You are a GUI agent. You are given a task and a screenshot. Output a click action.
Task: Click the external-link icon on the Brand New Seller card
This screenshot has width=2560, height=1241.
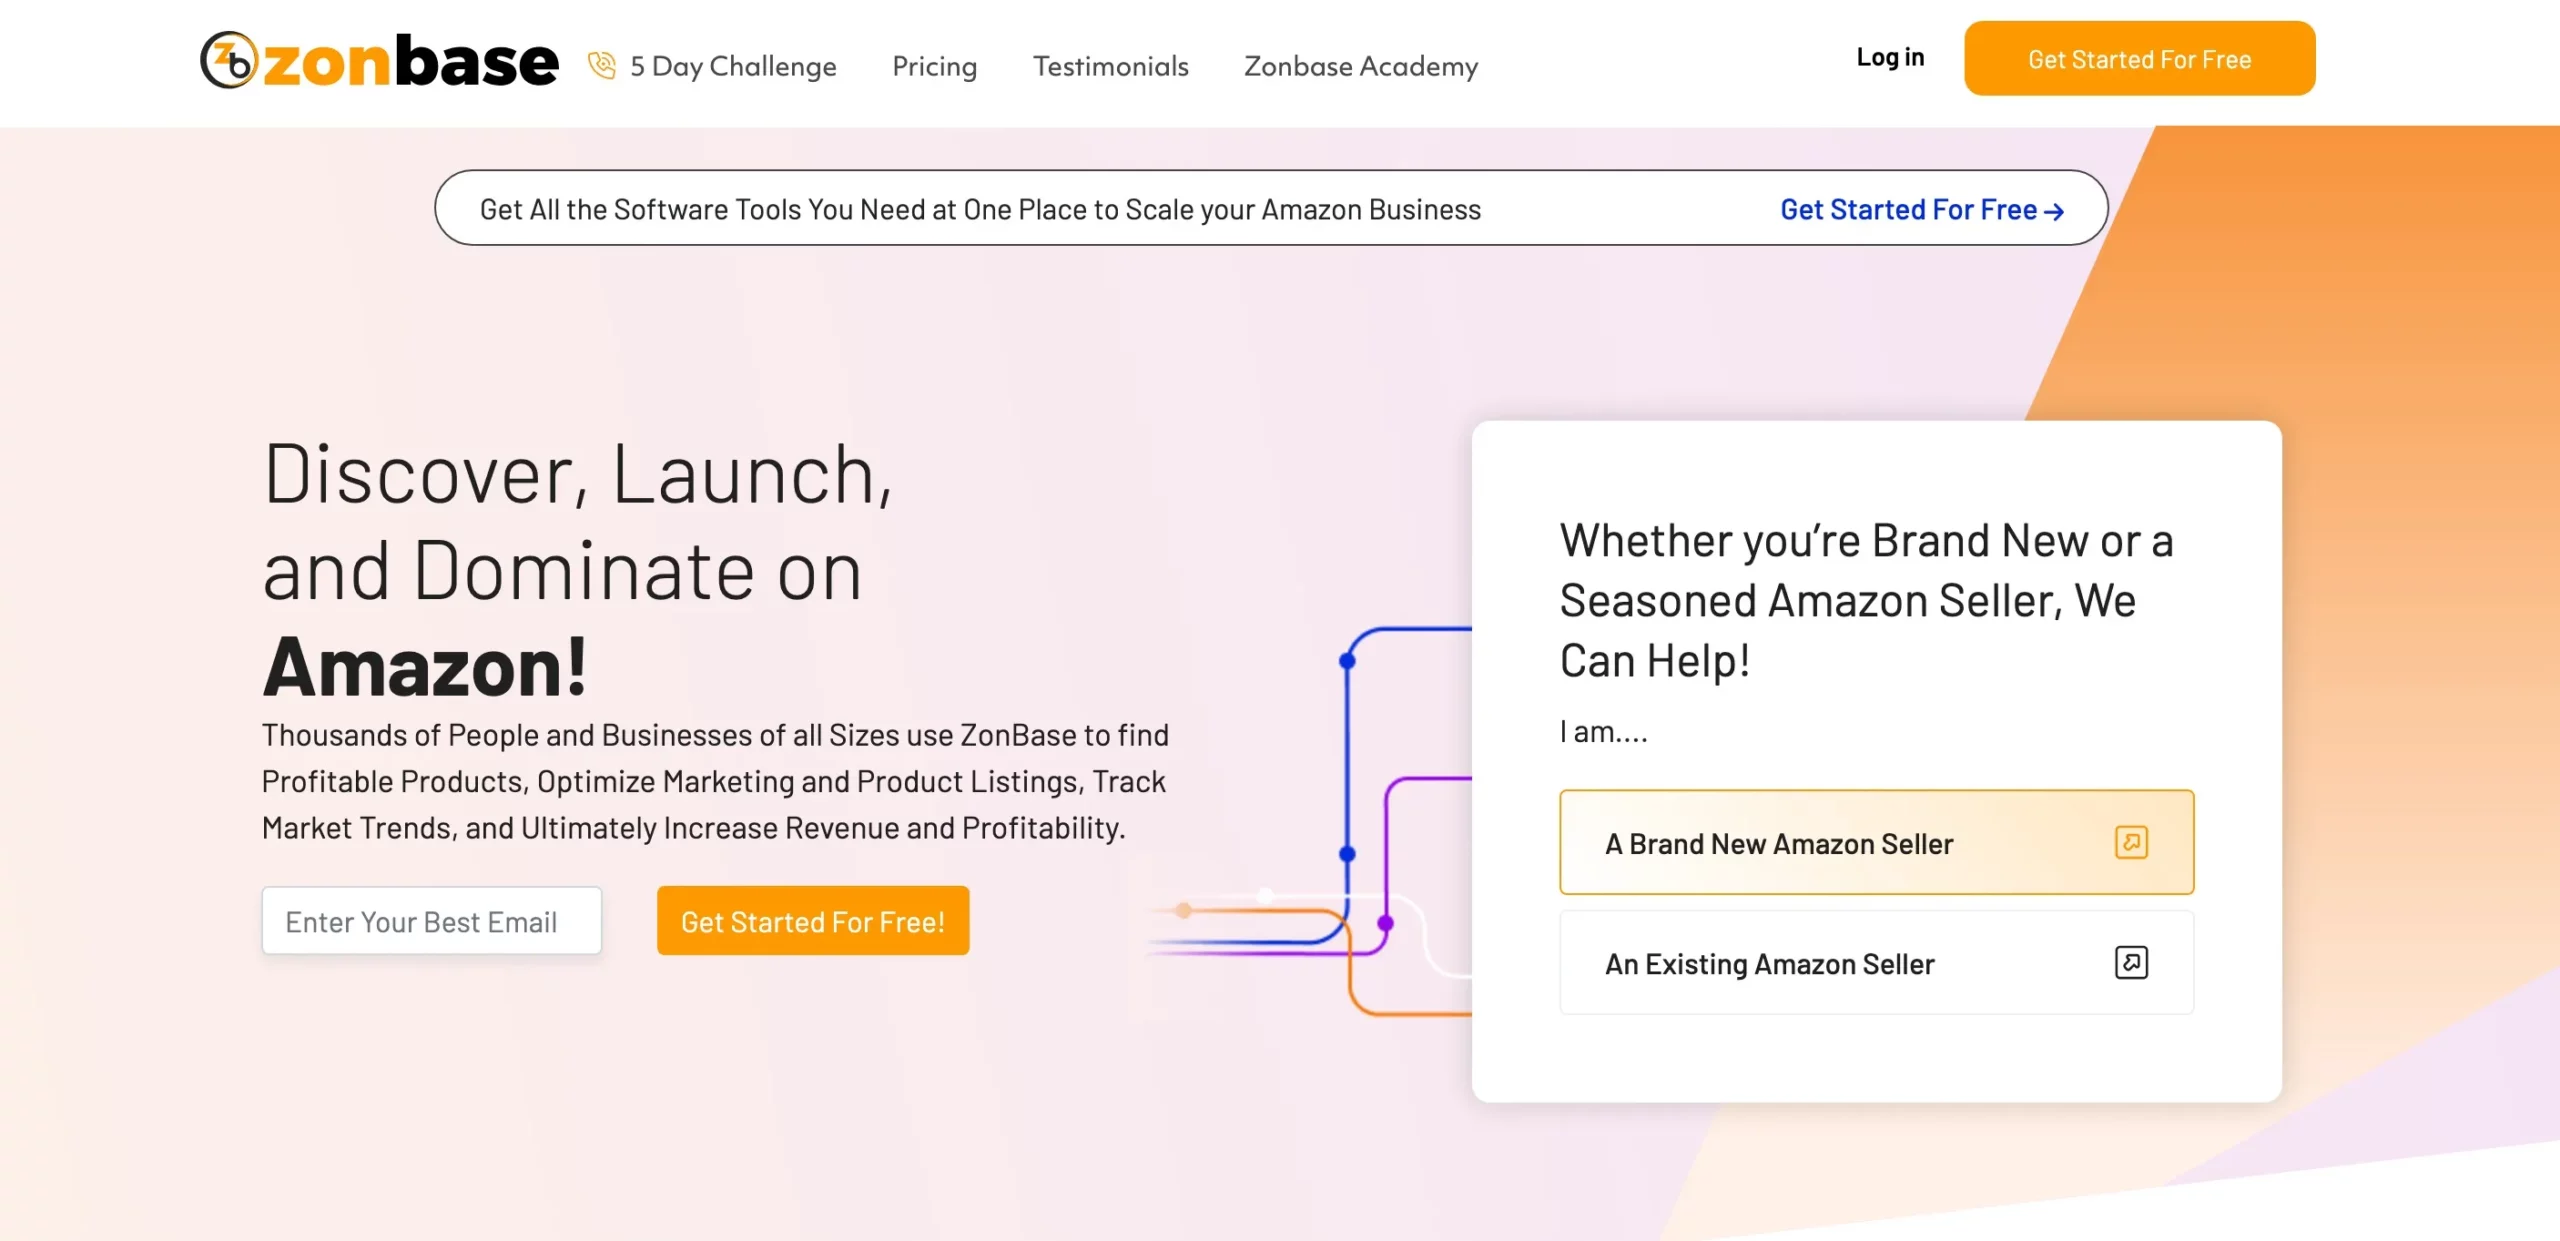2132,842
